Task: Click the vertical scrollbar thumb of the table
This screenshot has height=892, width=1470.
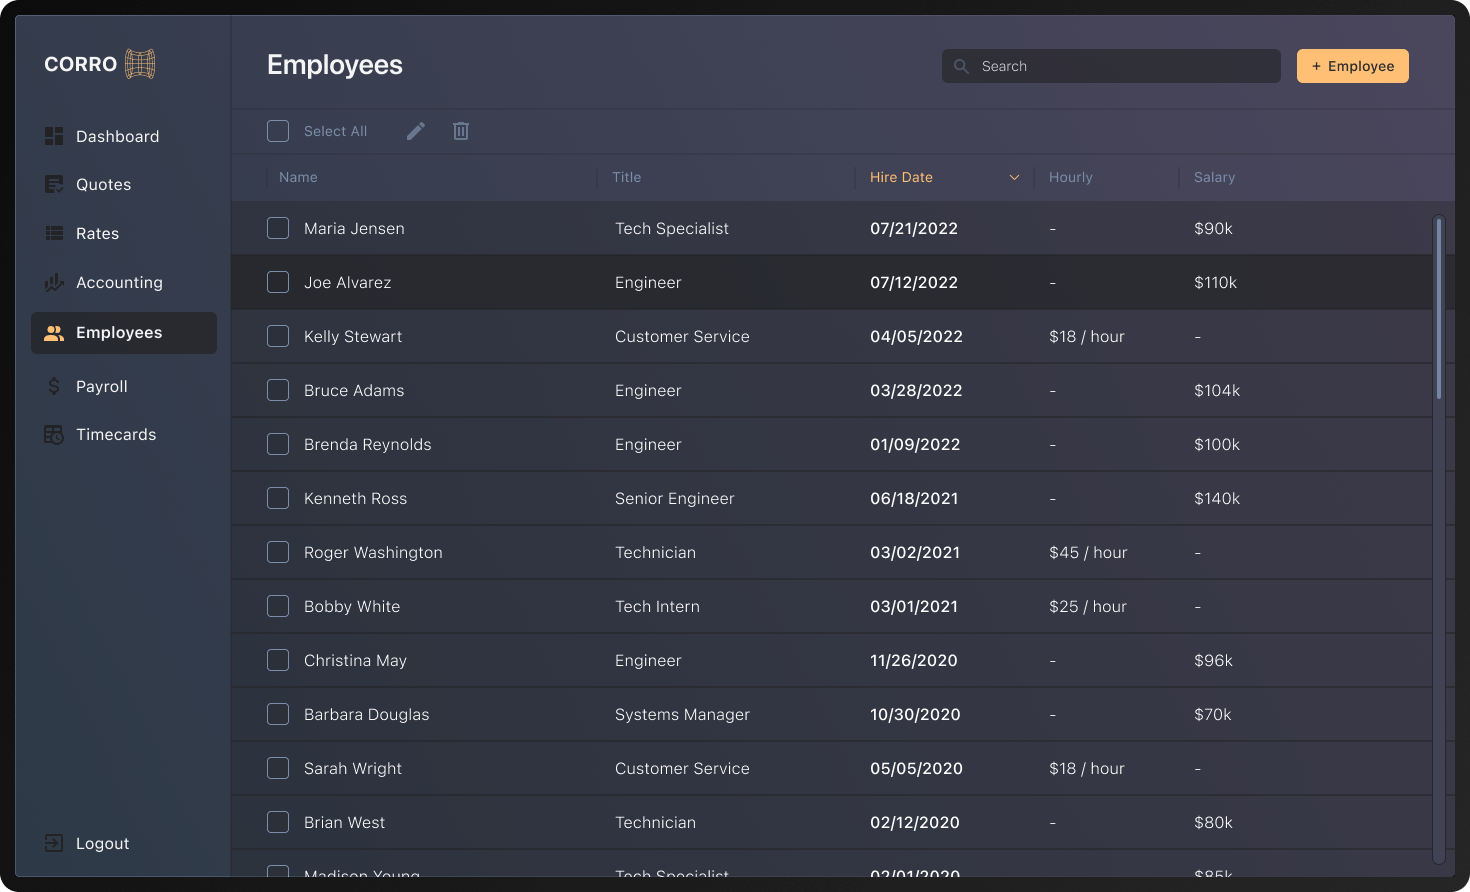Action: coord(1439,308)
